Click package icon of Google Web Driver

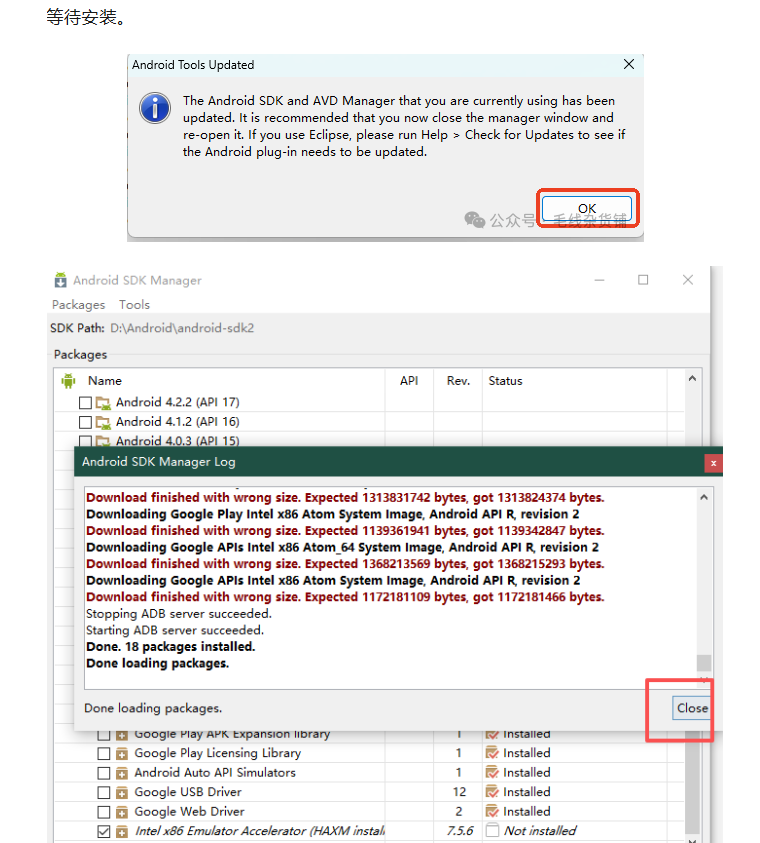(122, 812)
